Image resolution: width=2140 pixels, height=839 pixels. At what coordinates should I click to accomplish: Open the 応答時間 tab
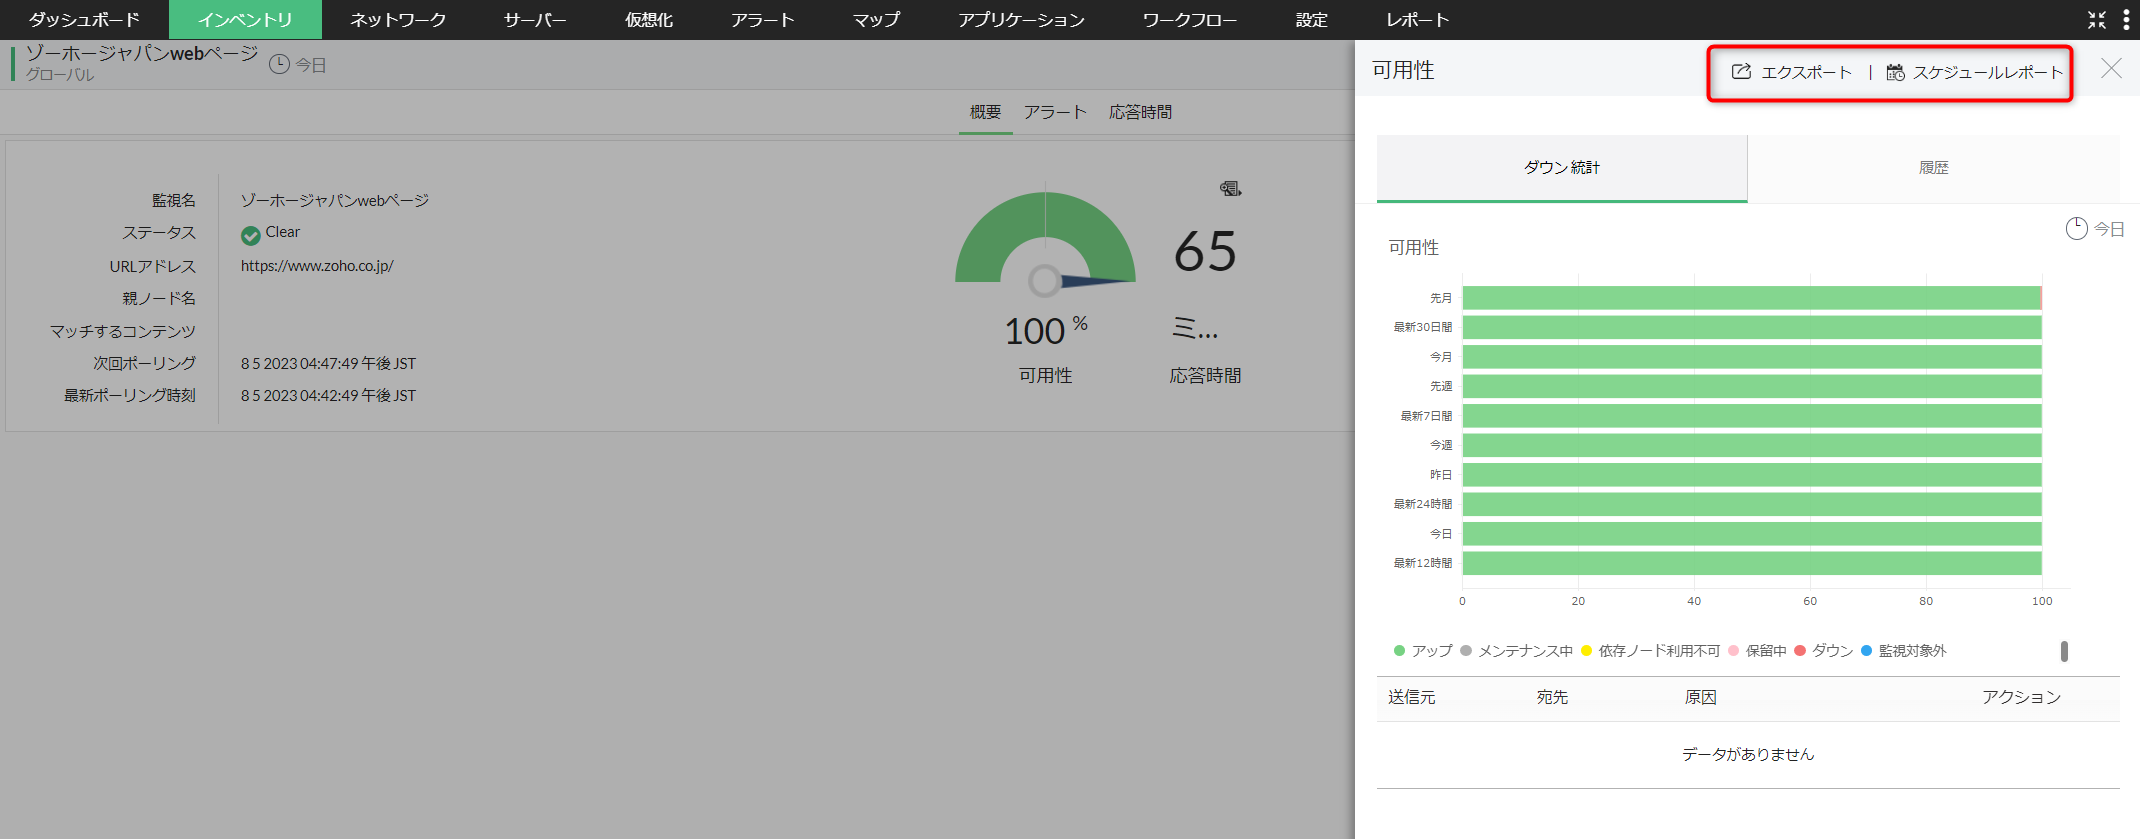[1140, 112]
